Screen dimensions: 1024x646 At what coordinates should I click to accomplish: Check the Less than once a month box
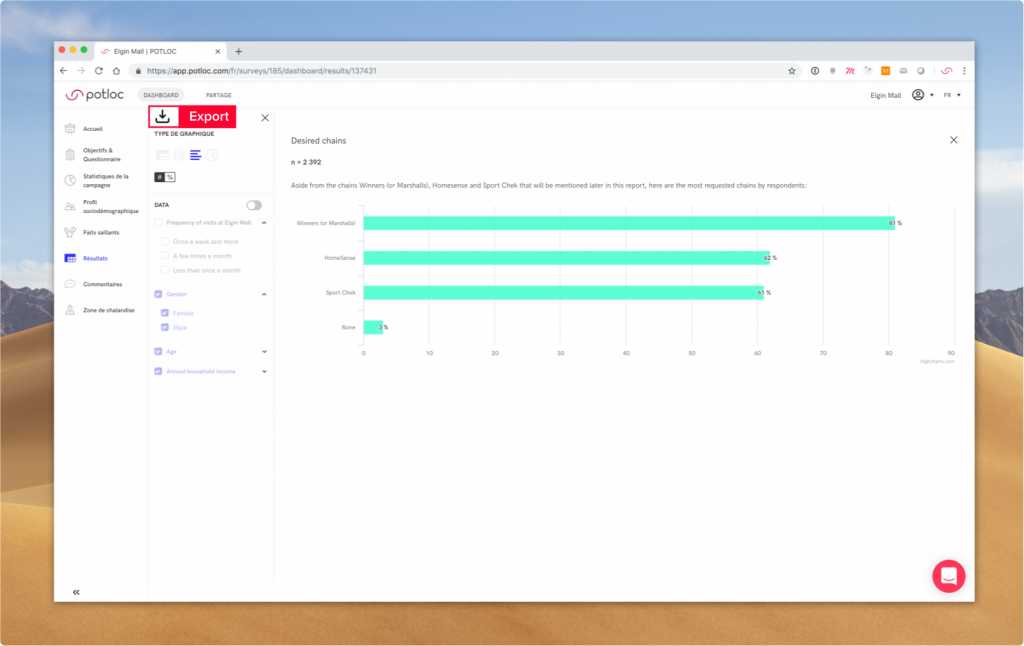[165, 270]
